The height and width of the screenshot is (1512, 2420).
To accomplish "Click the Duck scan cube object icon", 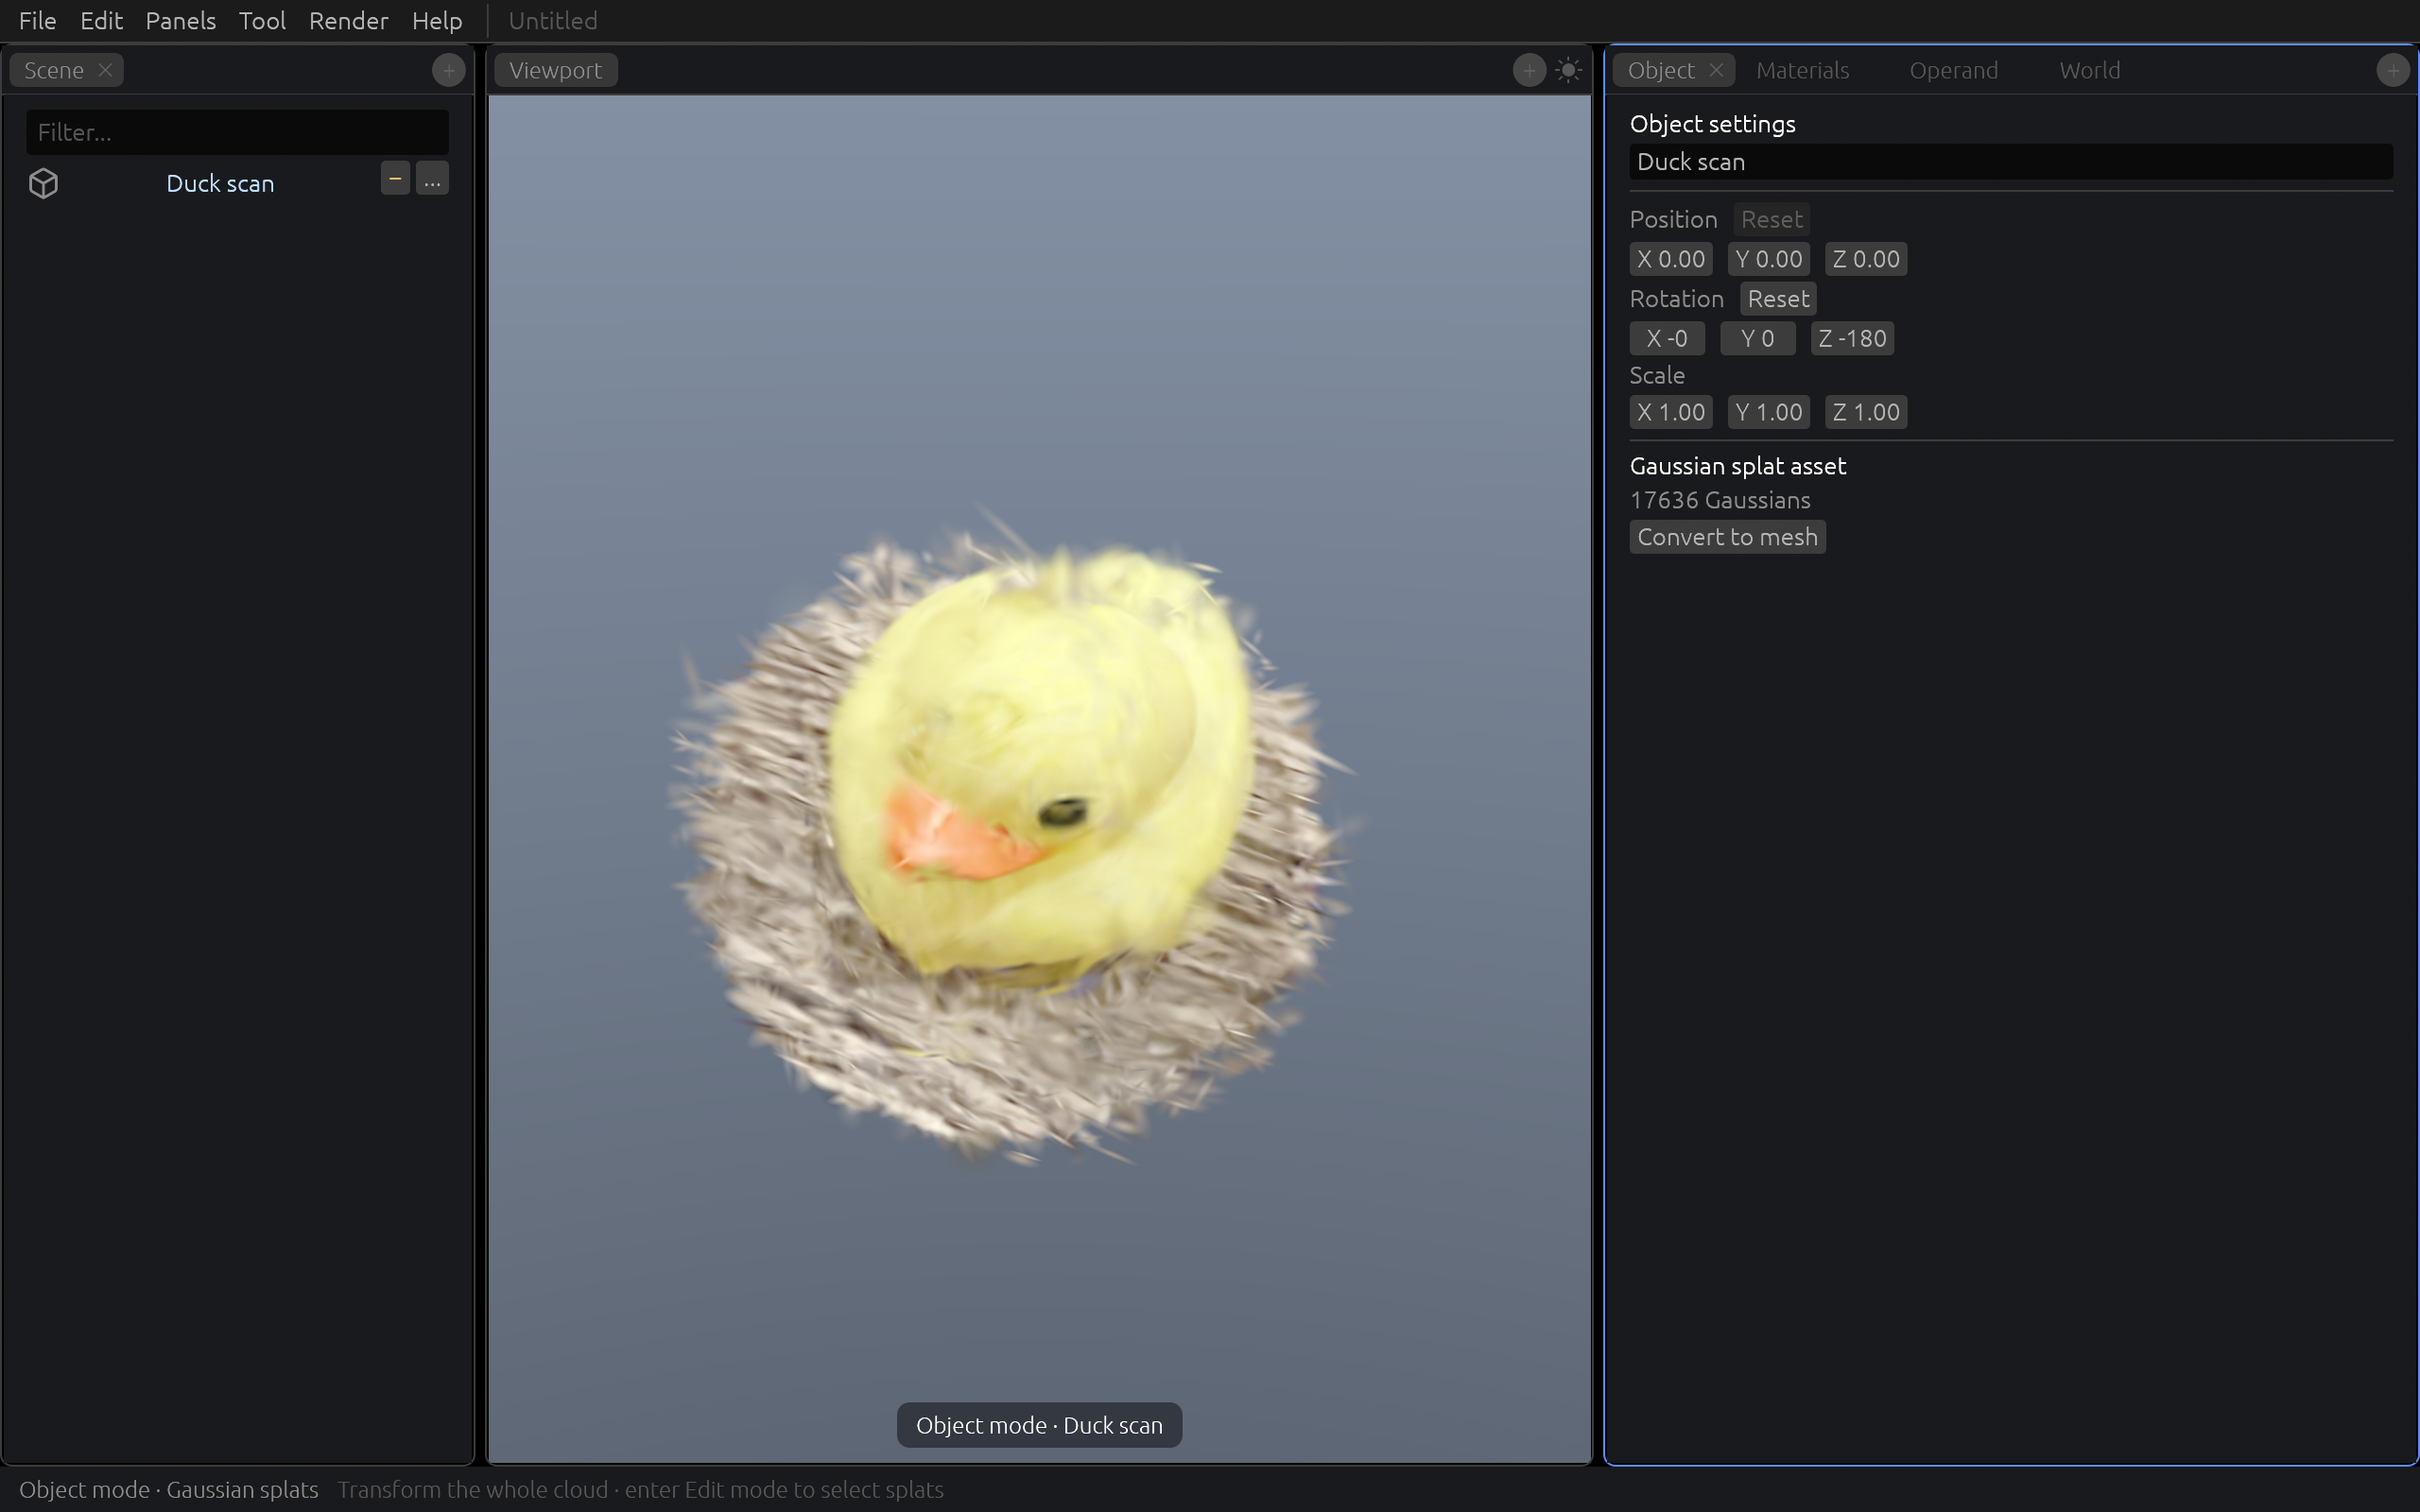I will pos(43,183).
